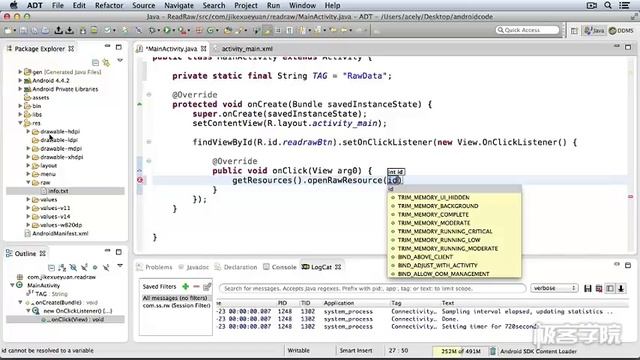Click the green Run toolbar button

tap(167, 30)
